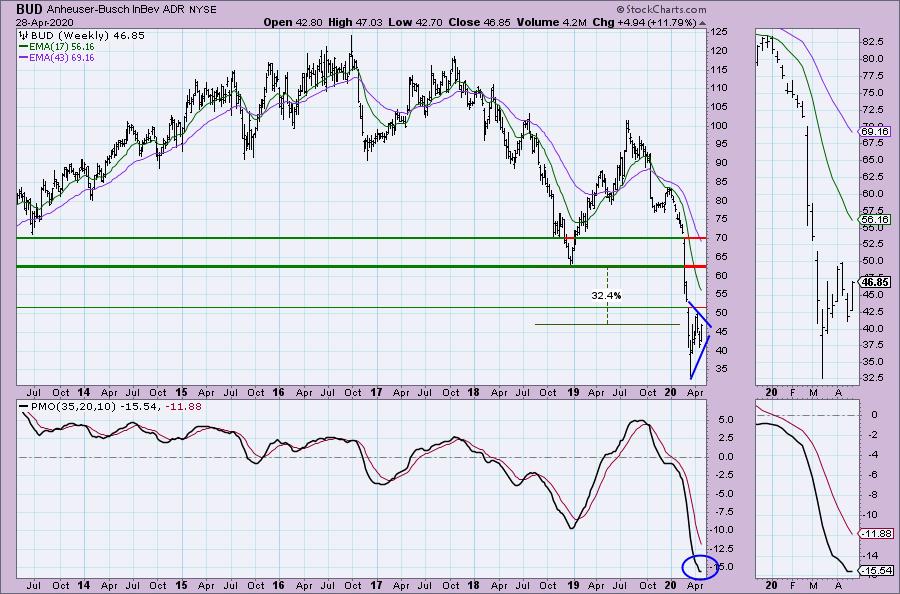Click the BUD ticker symbol in the title
Image resolution: width=900 pixels, height=594 pixels.
tap(29, 9)
